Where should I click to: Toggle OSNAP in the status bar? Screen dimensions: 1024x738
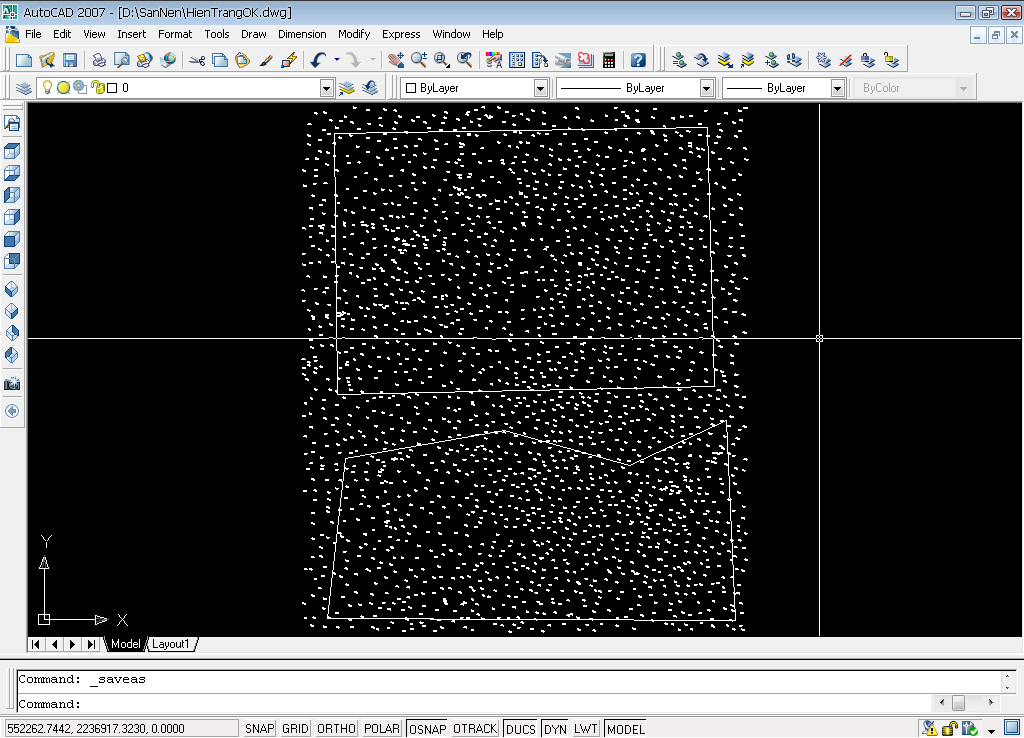(x=427, y=729)
